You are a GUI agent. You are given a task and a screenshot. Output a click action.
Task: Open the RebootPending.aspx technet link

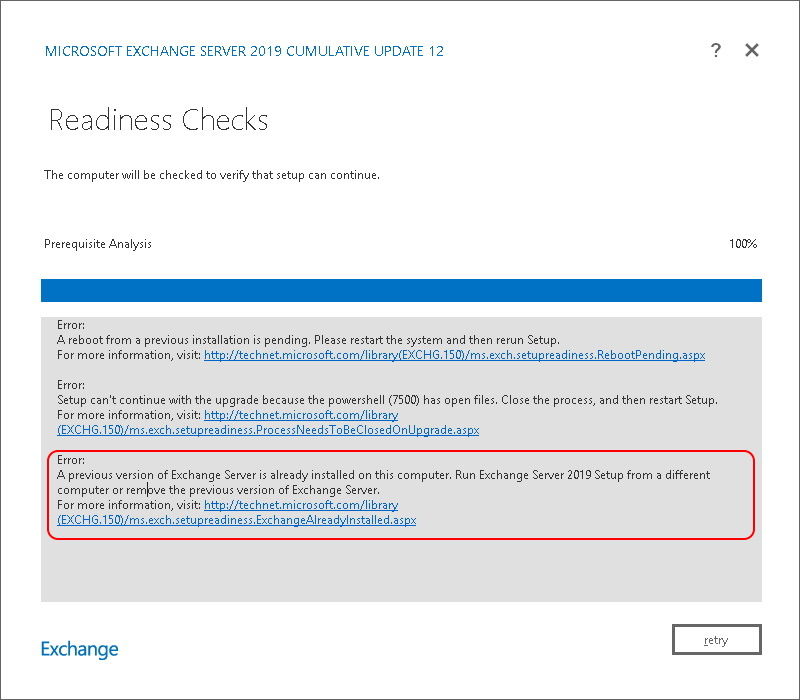(455, 355)
